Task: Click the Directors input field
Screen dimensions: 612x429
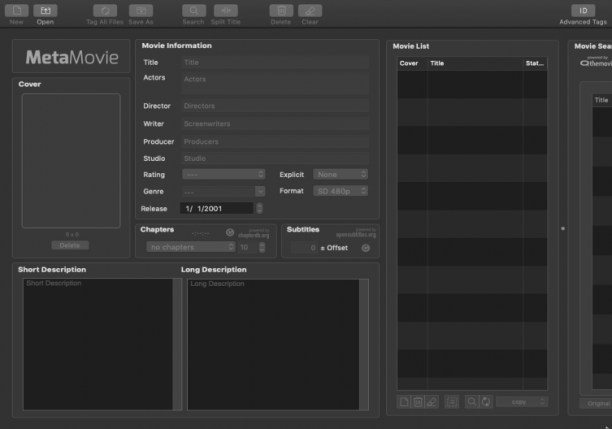Action: pos(275,106)
